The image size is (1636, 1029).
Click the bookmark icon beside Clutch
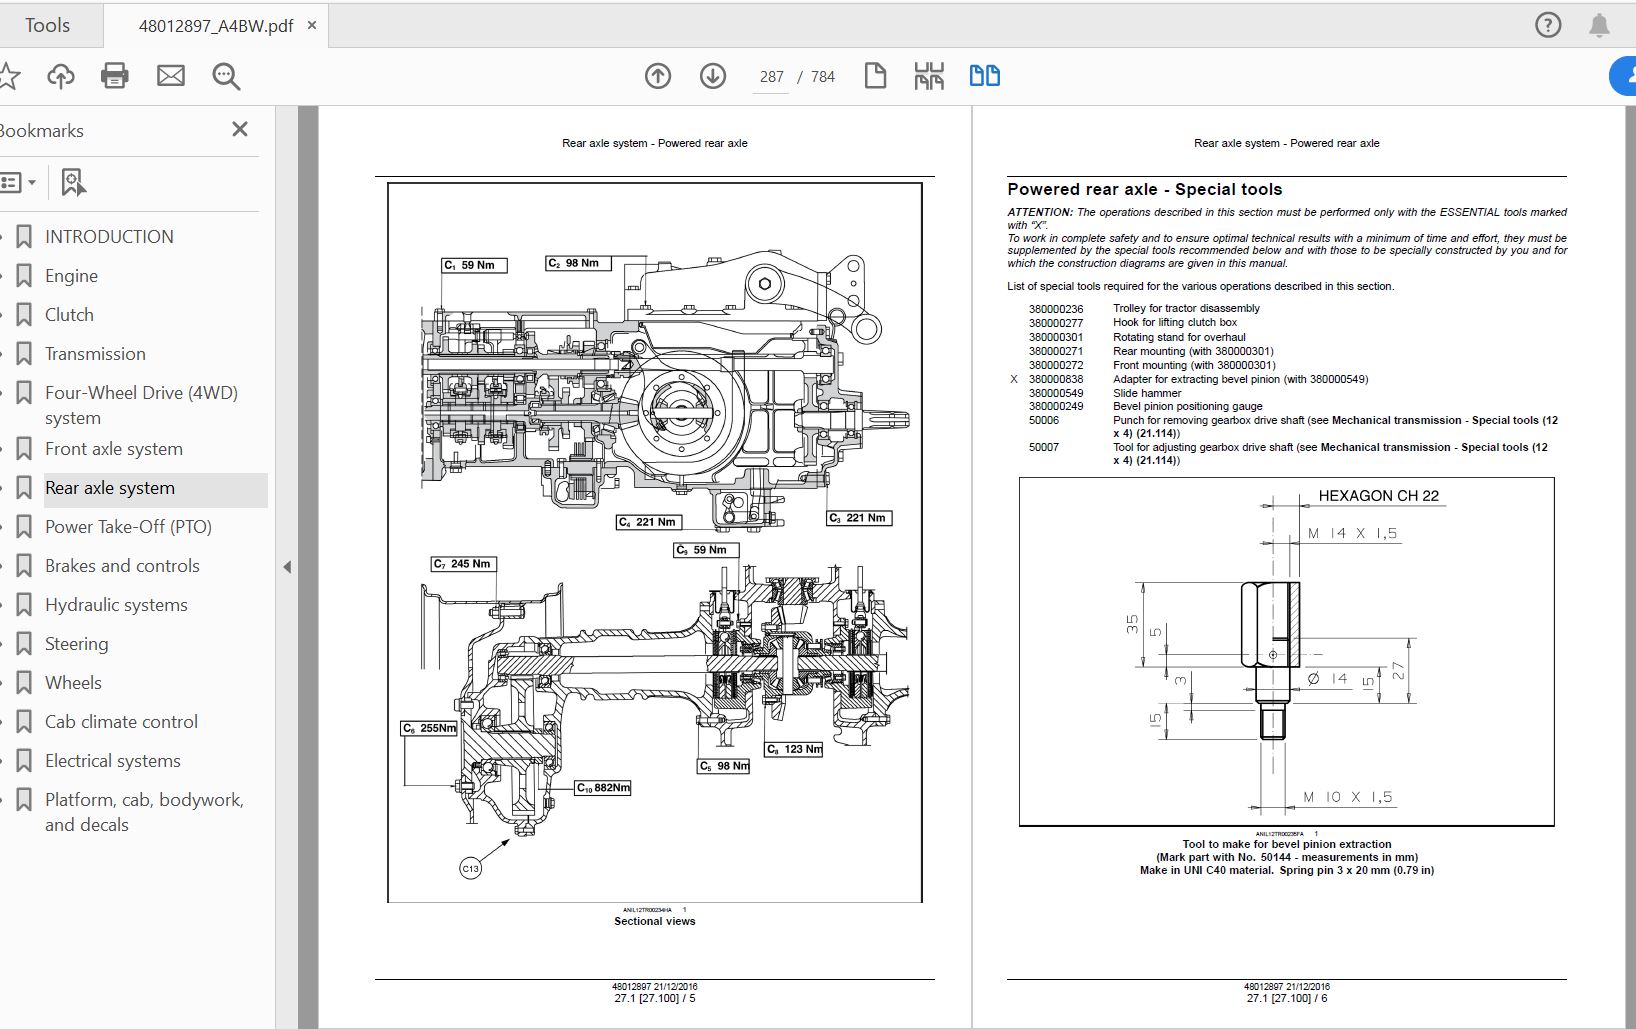24,315
